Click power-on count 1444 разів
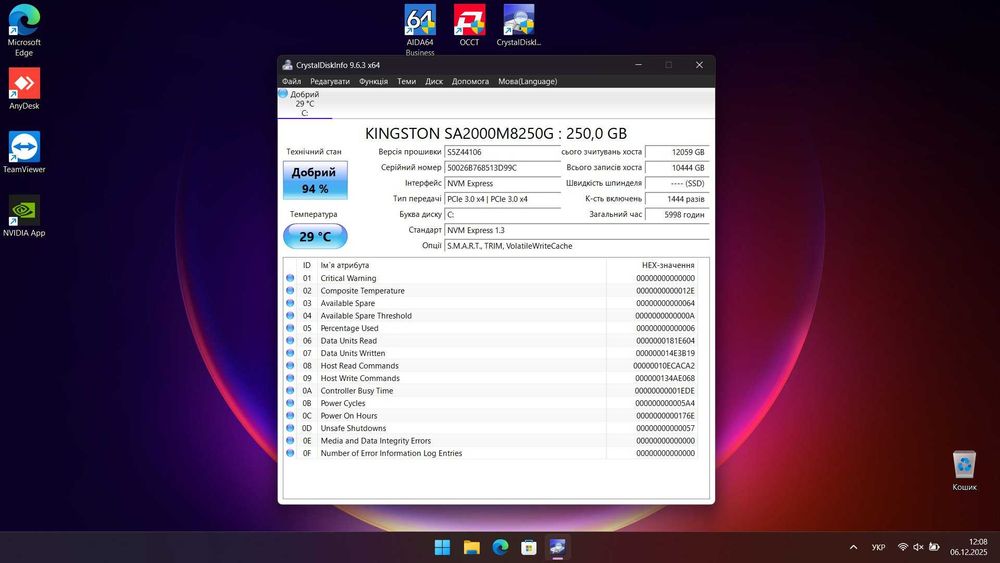The height and width of the screenshot is (563, 1000). click(677, 199)
